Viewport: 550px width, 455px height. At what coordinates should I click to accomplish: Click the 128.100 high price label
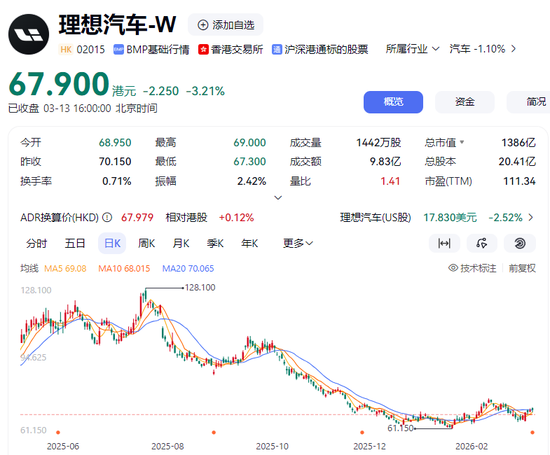200,288
